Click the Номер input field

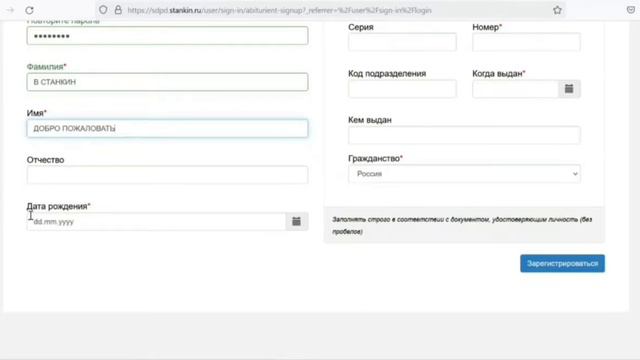(x=526, y=42)
